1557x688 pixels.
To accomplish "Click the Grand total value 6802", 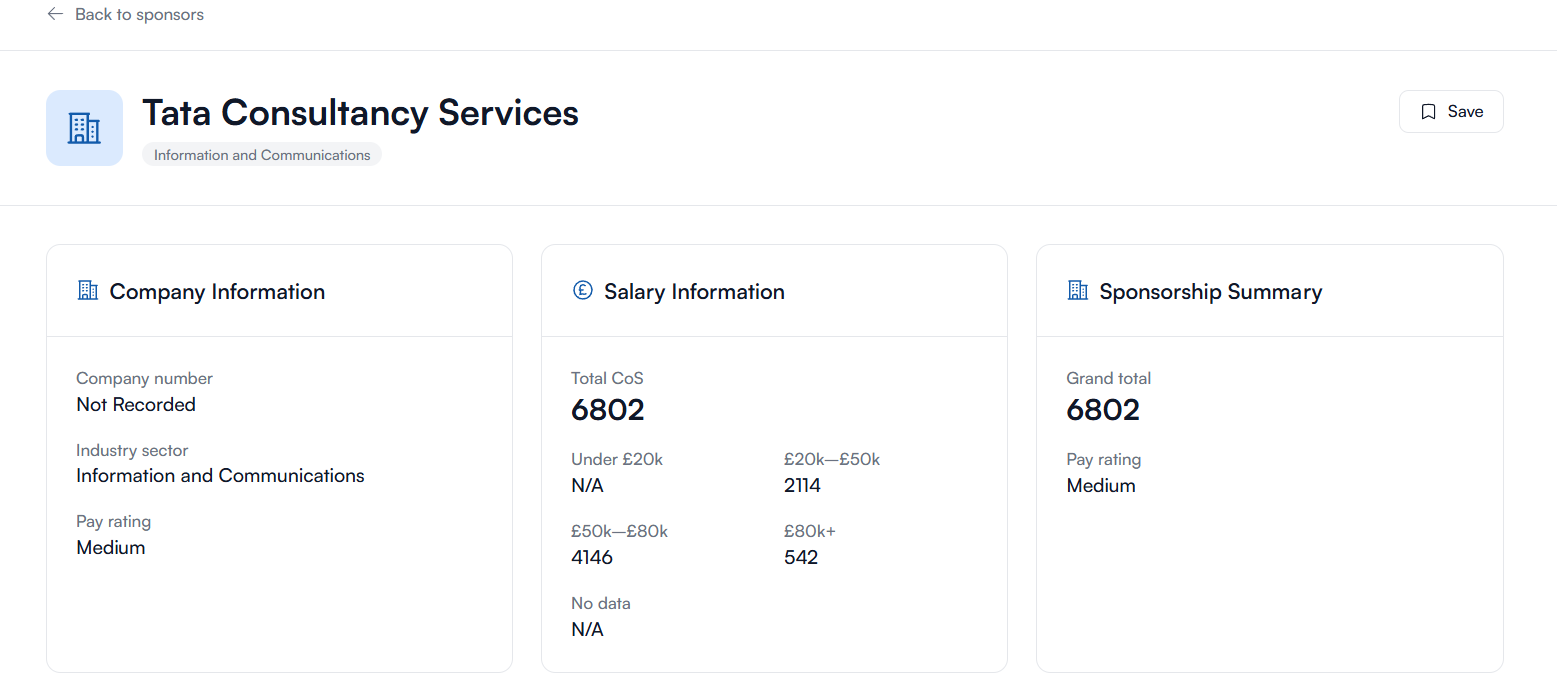I will [1103, 410].
